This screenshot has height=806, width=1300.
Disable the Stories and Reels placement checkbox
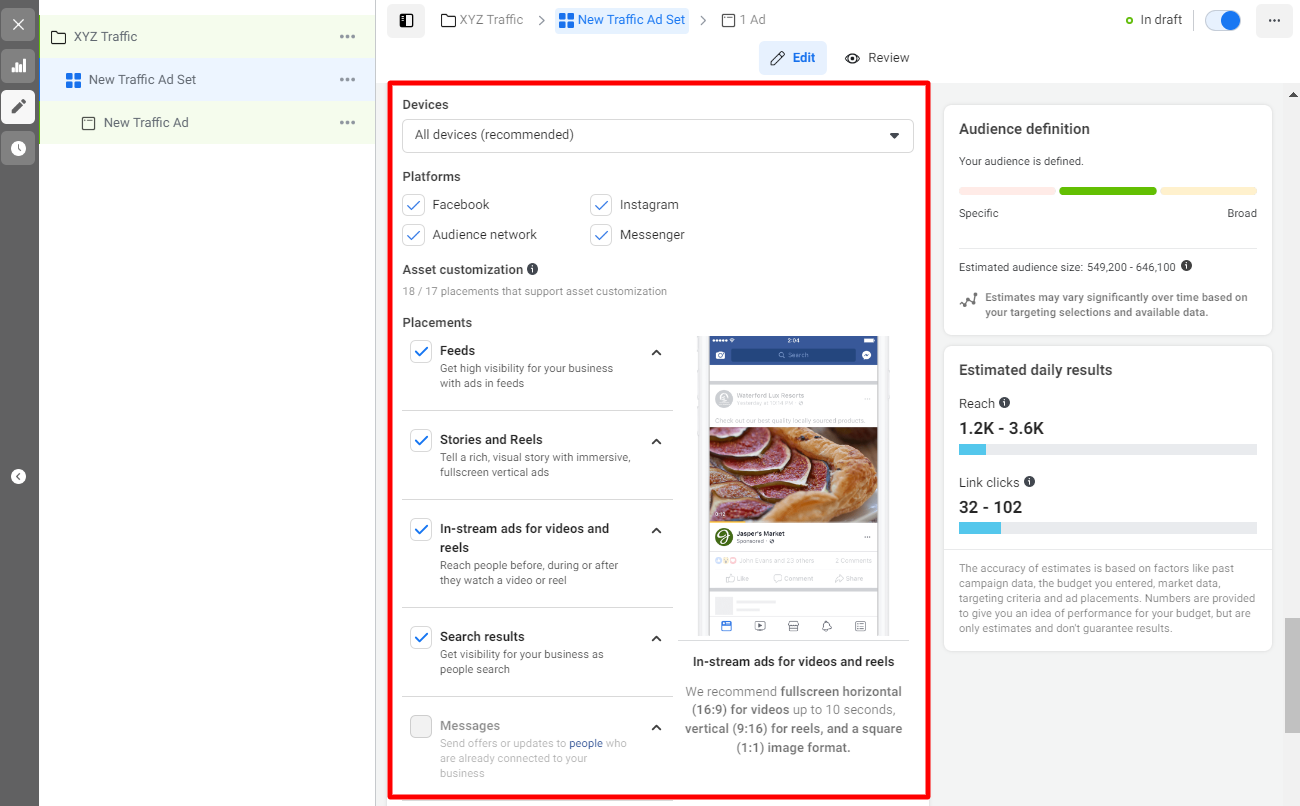(x=421, y=441)
